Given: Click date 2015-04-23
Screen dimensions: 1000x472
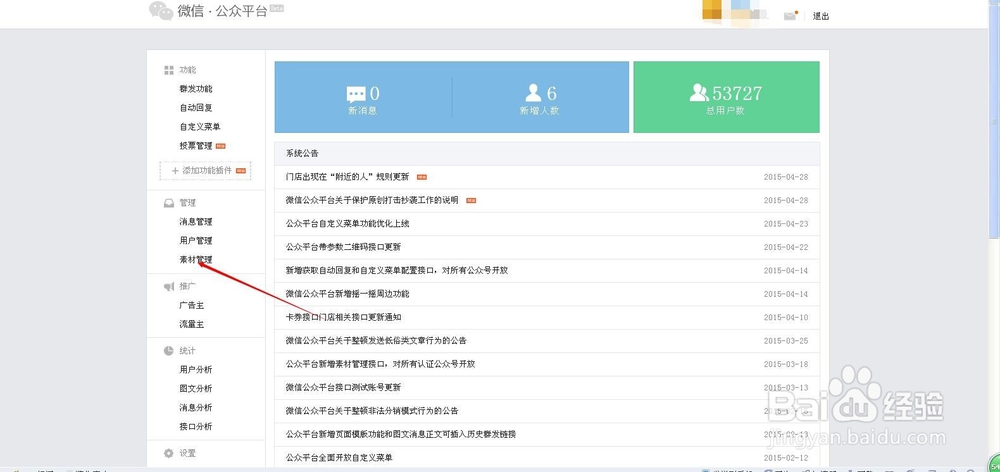Looking at the screenshot, I should [786, 224].
